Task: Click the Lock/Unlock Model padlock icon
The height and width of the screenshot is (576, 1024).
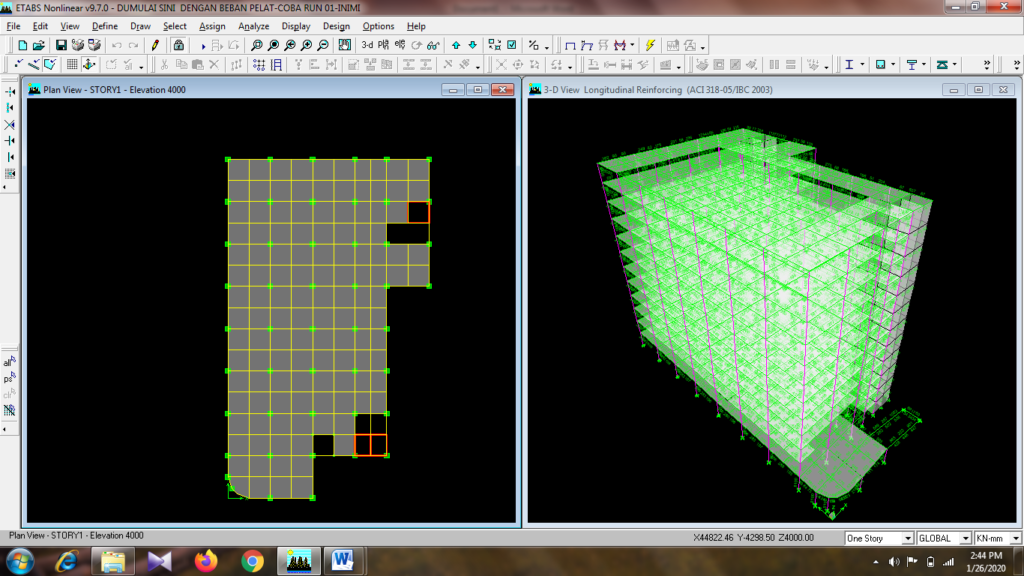Action: 178,45
